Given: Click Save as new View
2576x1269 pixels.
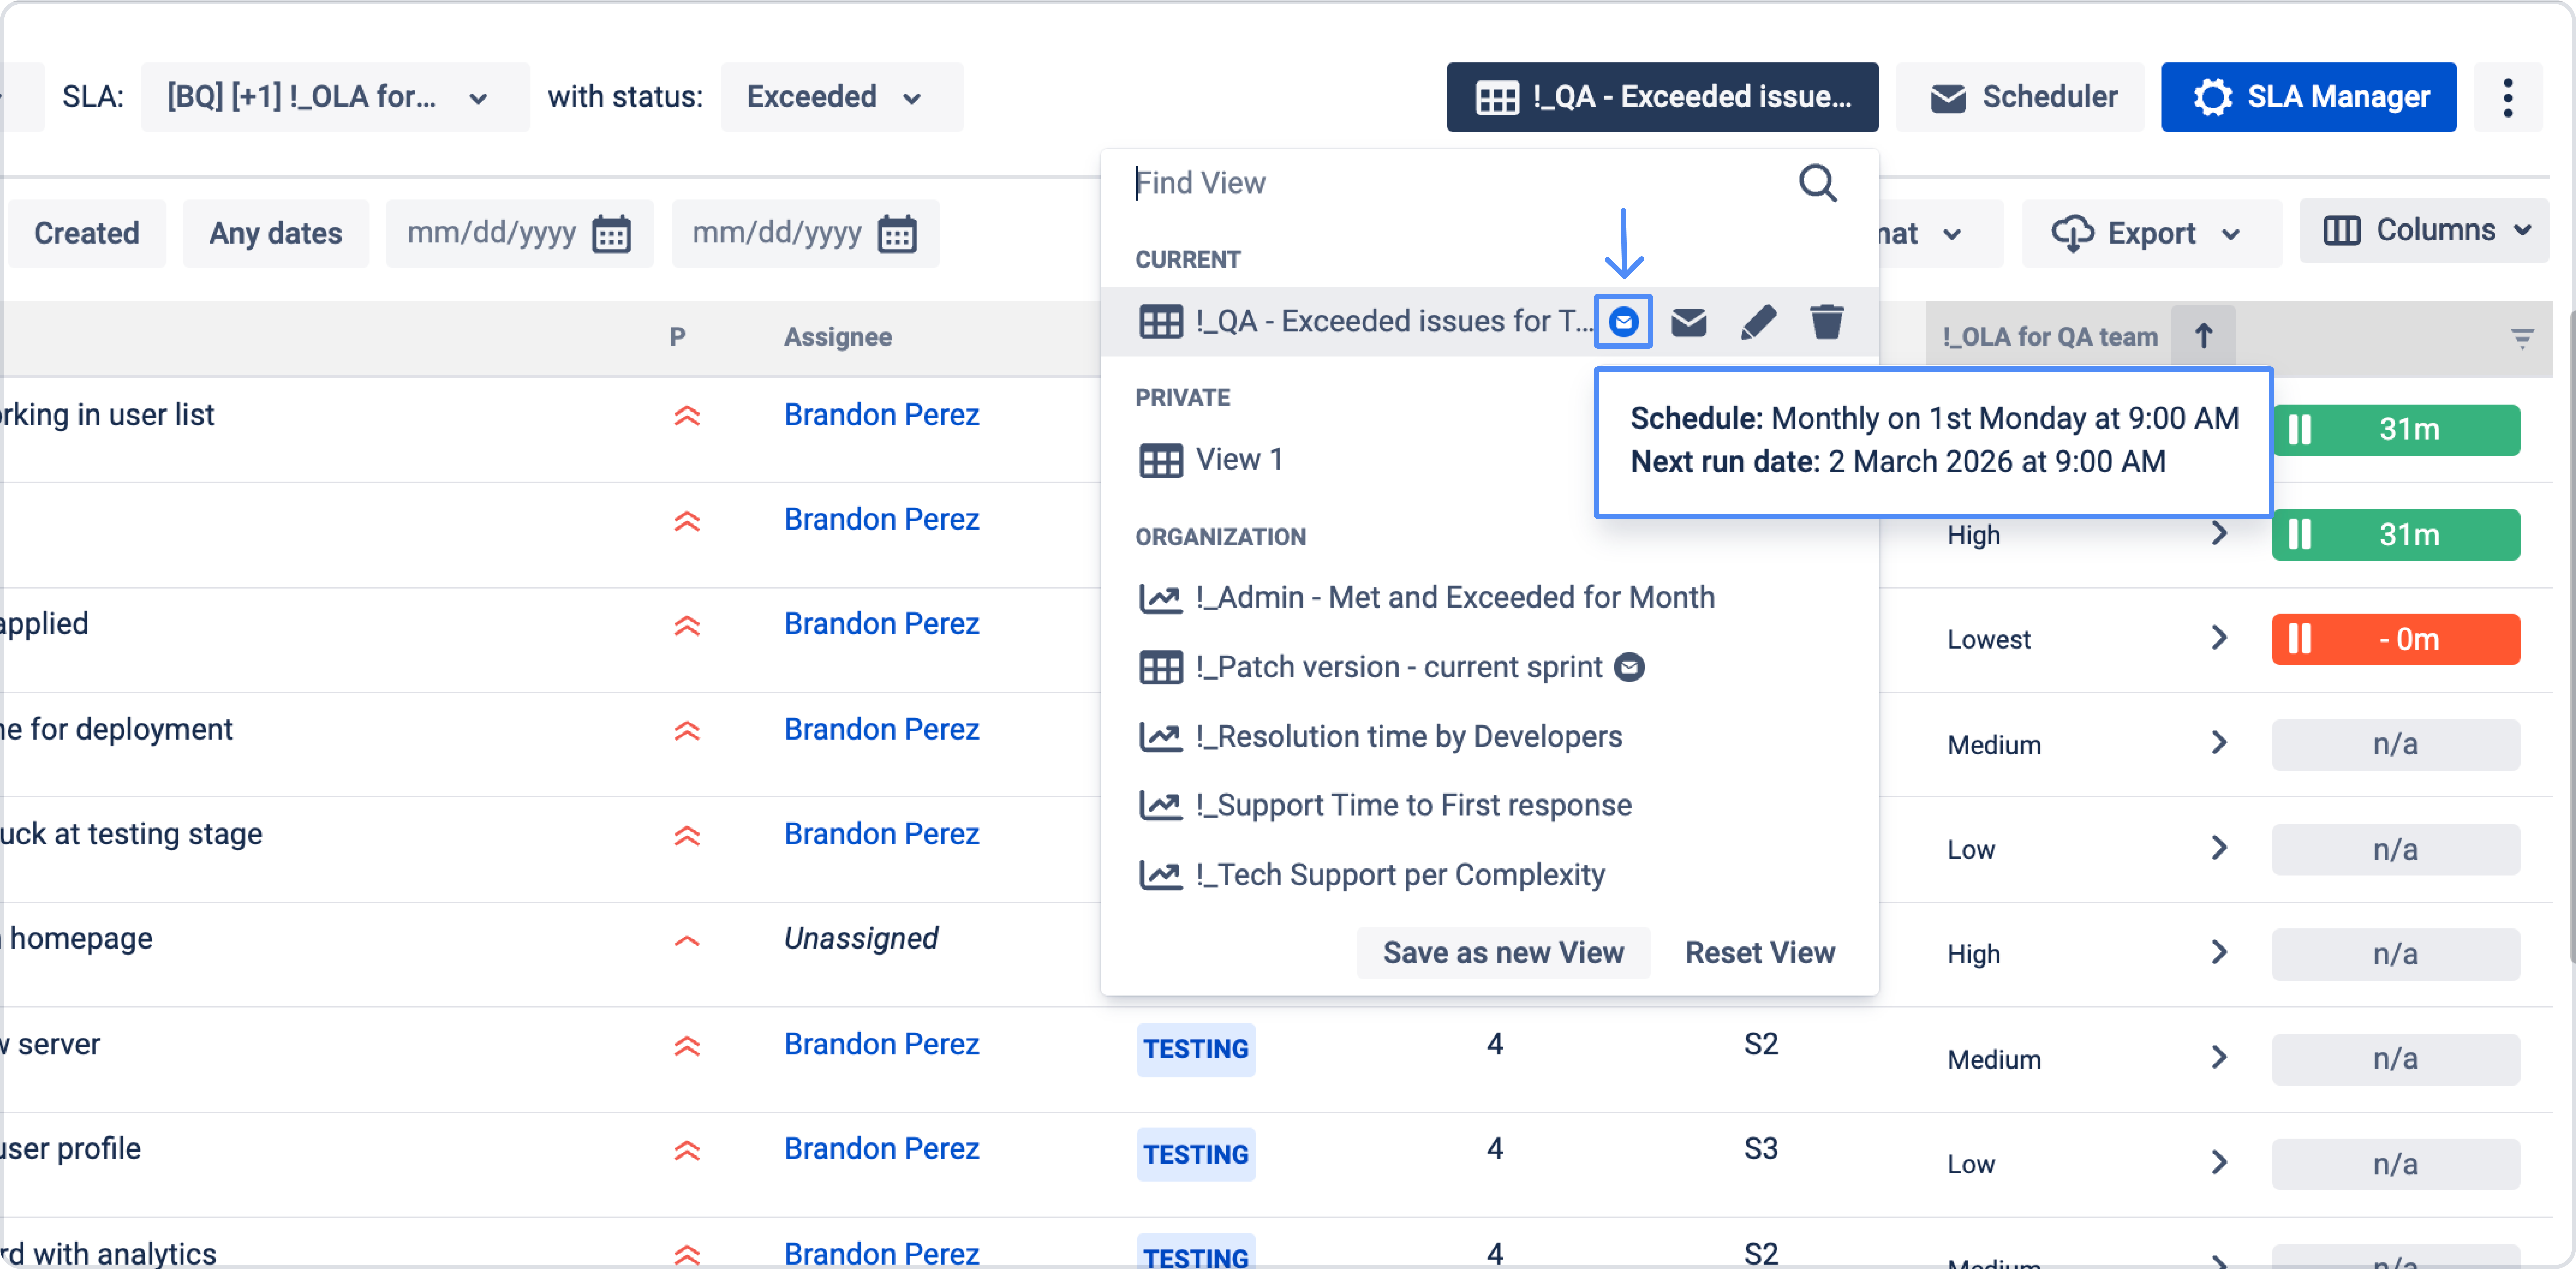Looking at the screenshot, I should [1503, 952].
